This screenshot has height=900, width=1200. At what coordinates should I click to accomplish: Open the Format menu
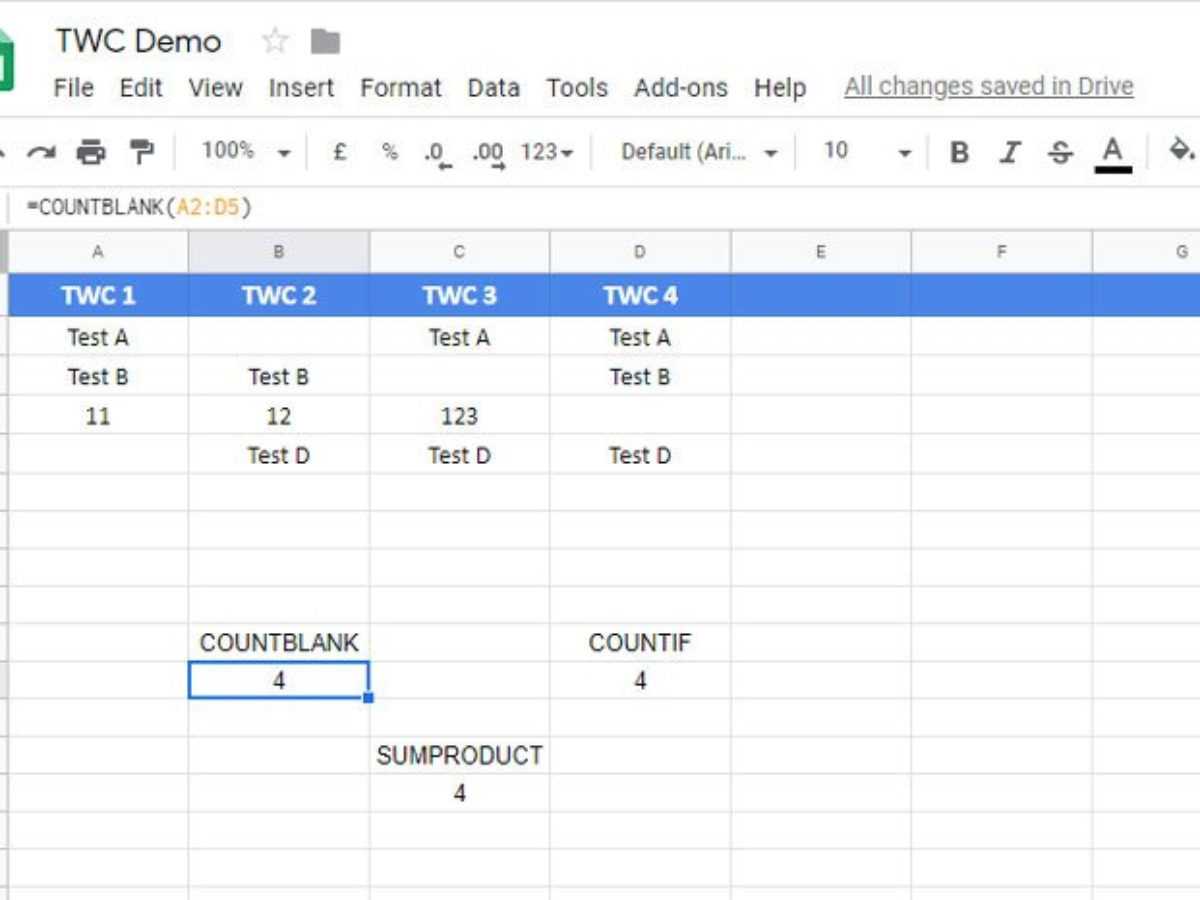[401, 88]
